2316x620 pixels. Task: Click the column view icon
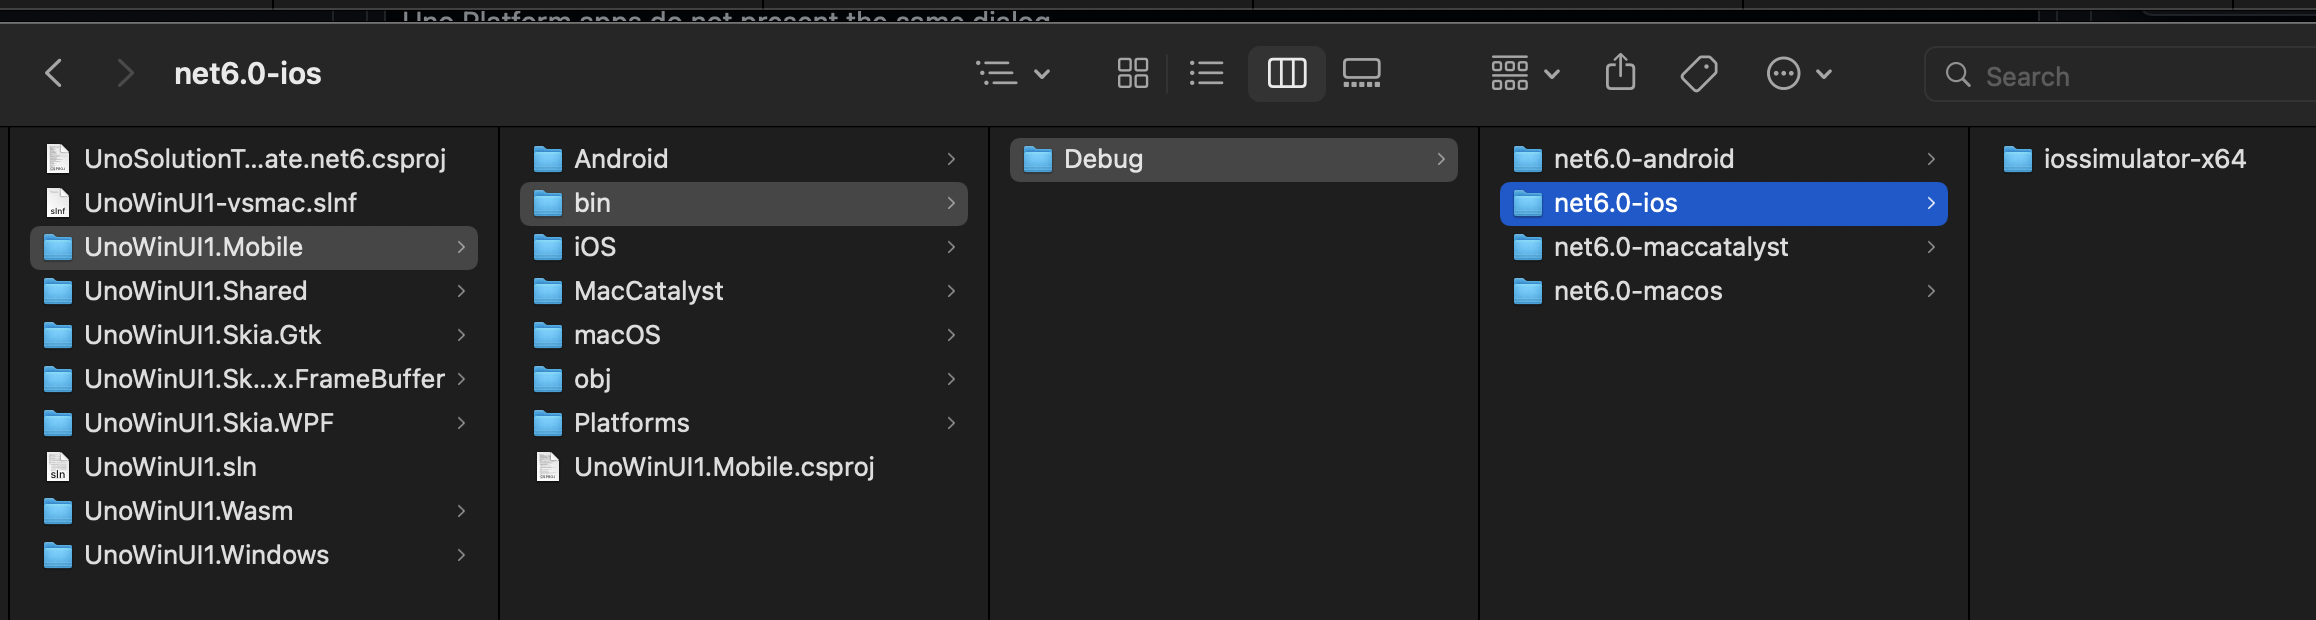point(1286,73)
